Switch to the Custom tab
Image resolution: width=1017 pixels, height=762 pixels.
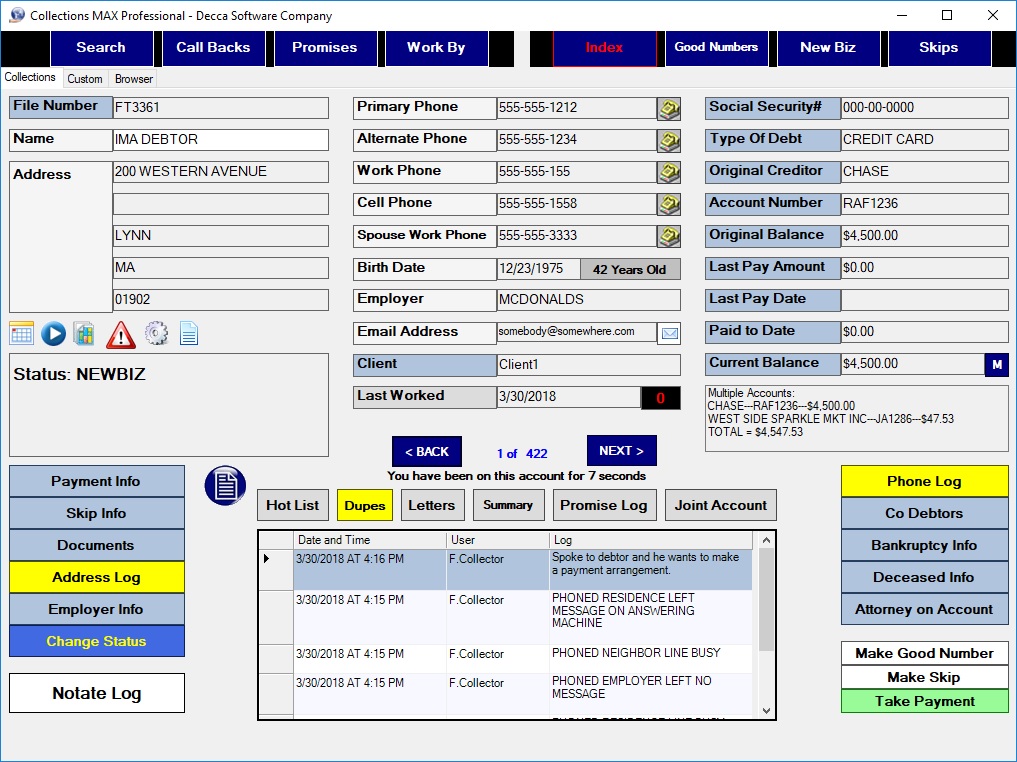click(x=85, y=79)
